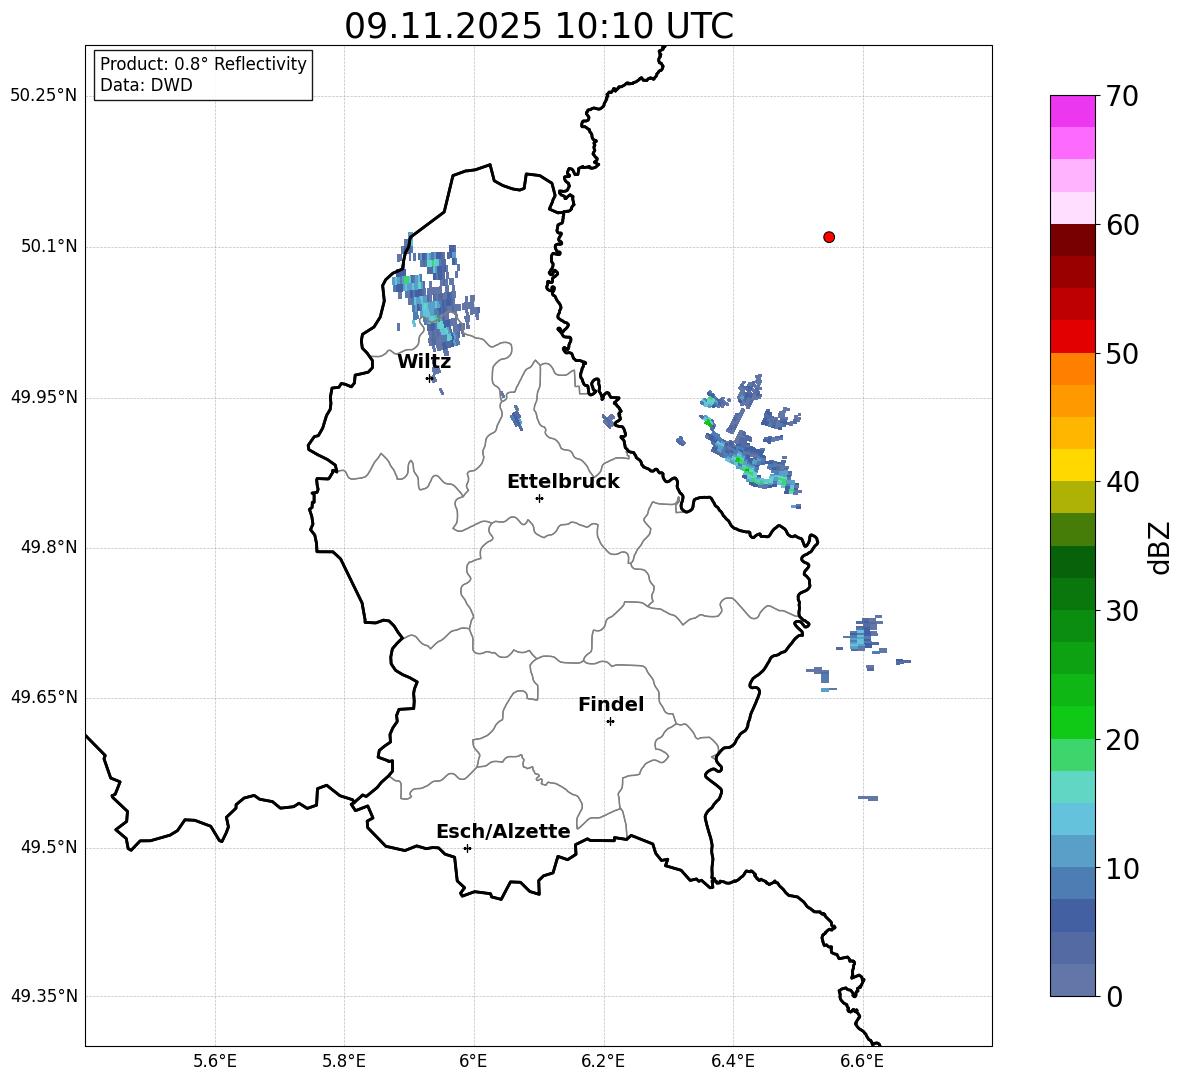
Task: Select the Esch/Alzette city label
Action: coord(503,831)
